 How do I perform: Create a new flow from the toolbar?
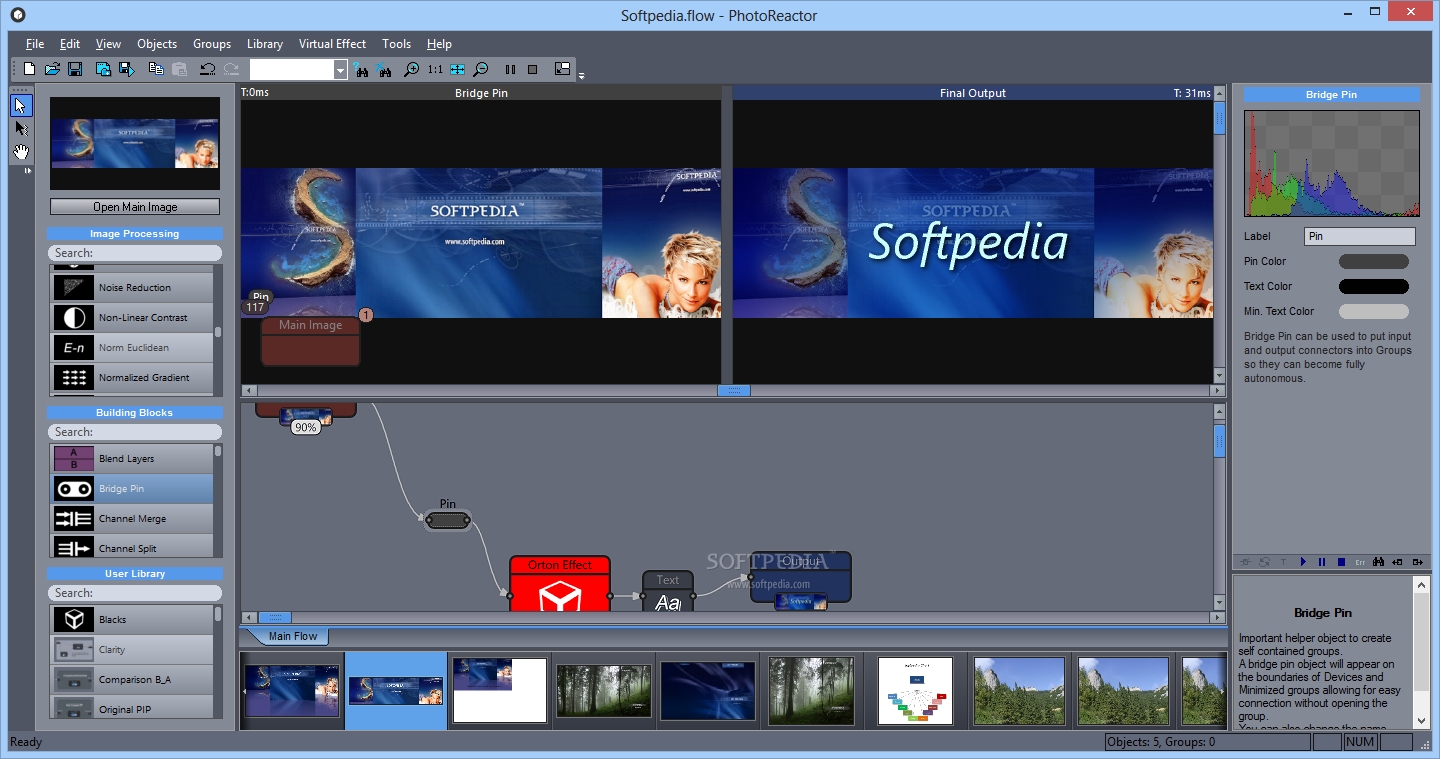pos(29,69)
